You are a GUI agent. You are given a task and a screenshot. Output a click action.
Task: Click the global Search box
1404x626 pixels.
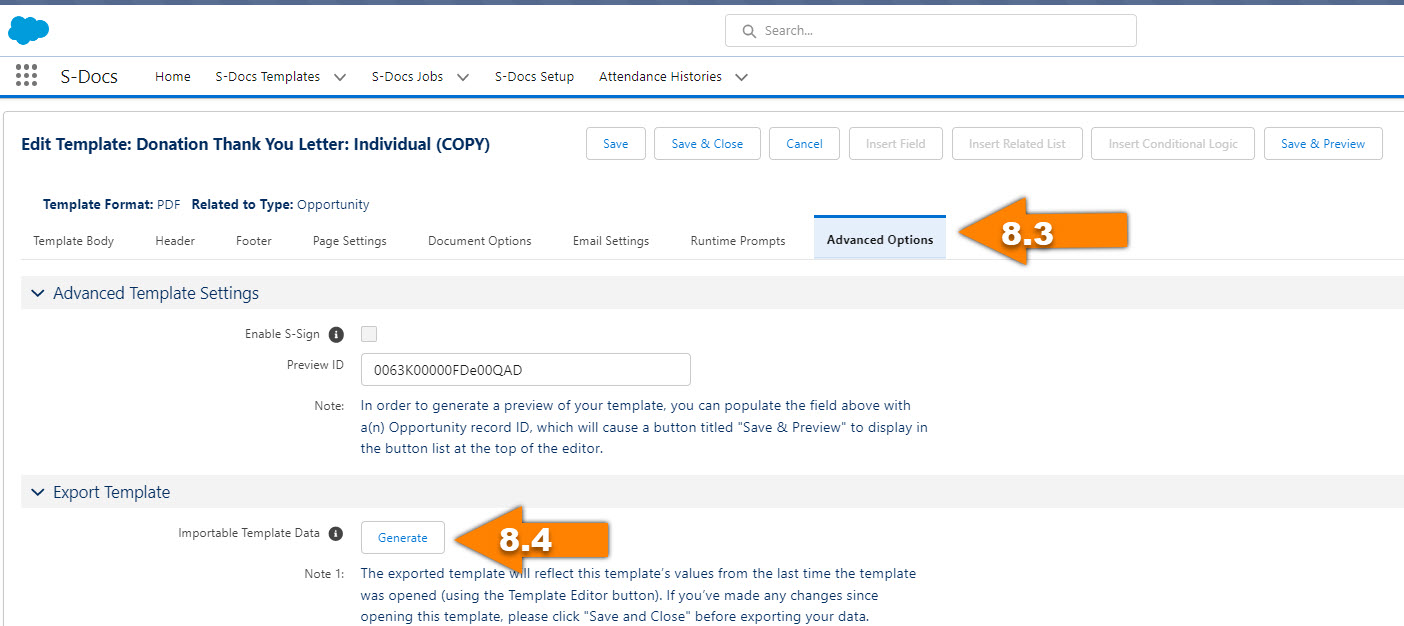coord(940,31)
